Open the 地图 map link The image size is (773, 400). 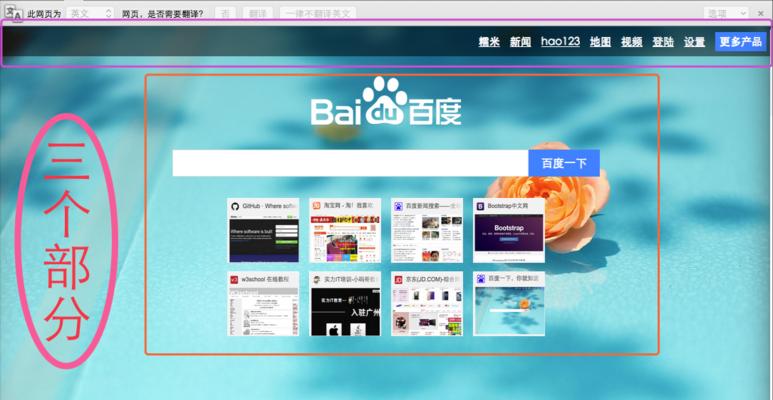[x=600, y=42]
